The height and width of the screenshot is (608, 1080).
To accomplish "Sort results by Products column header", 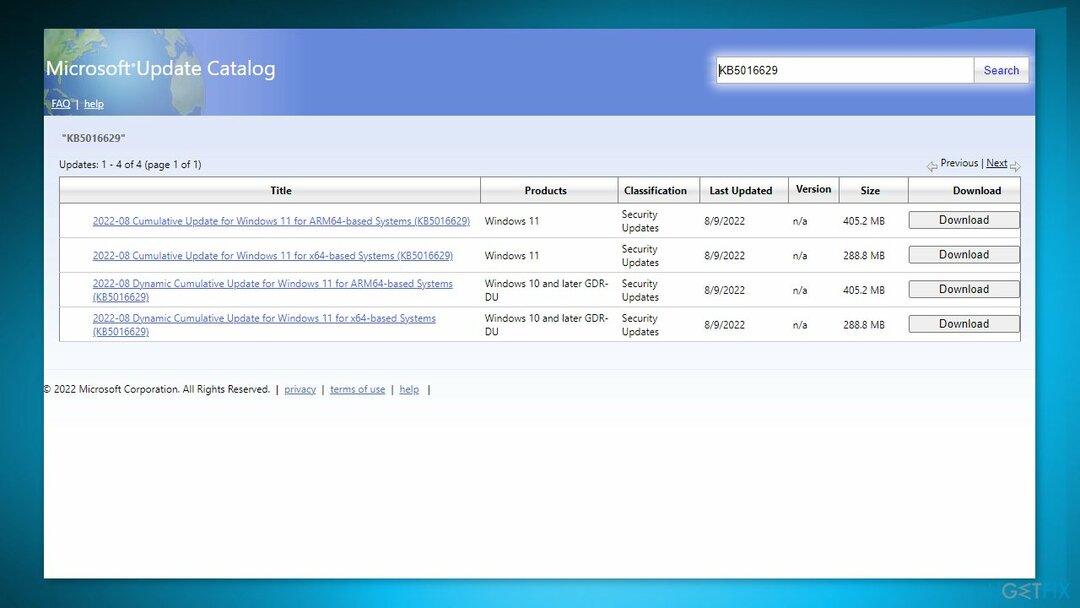I will coord(545,191).
